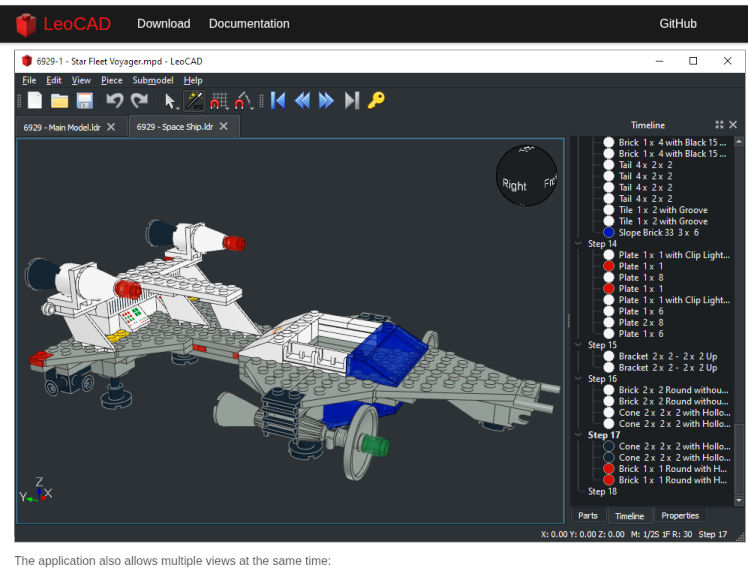
Task: Switch to 6929 - Main Model.ldr tab
Action: 62,127
